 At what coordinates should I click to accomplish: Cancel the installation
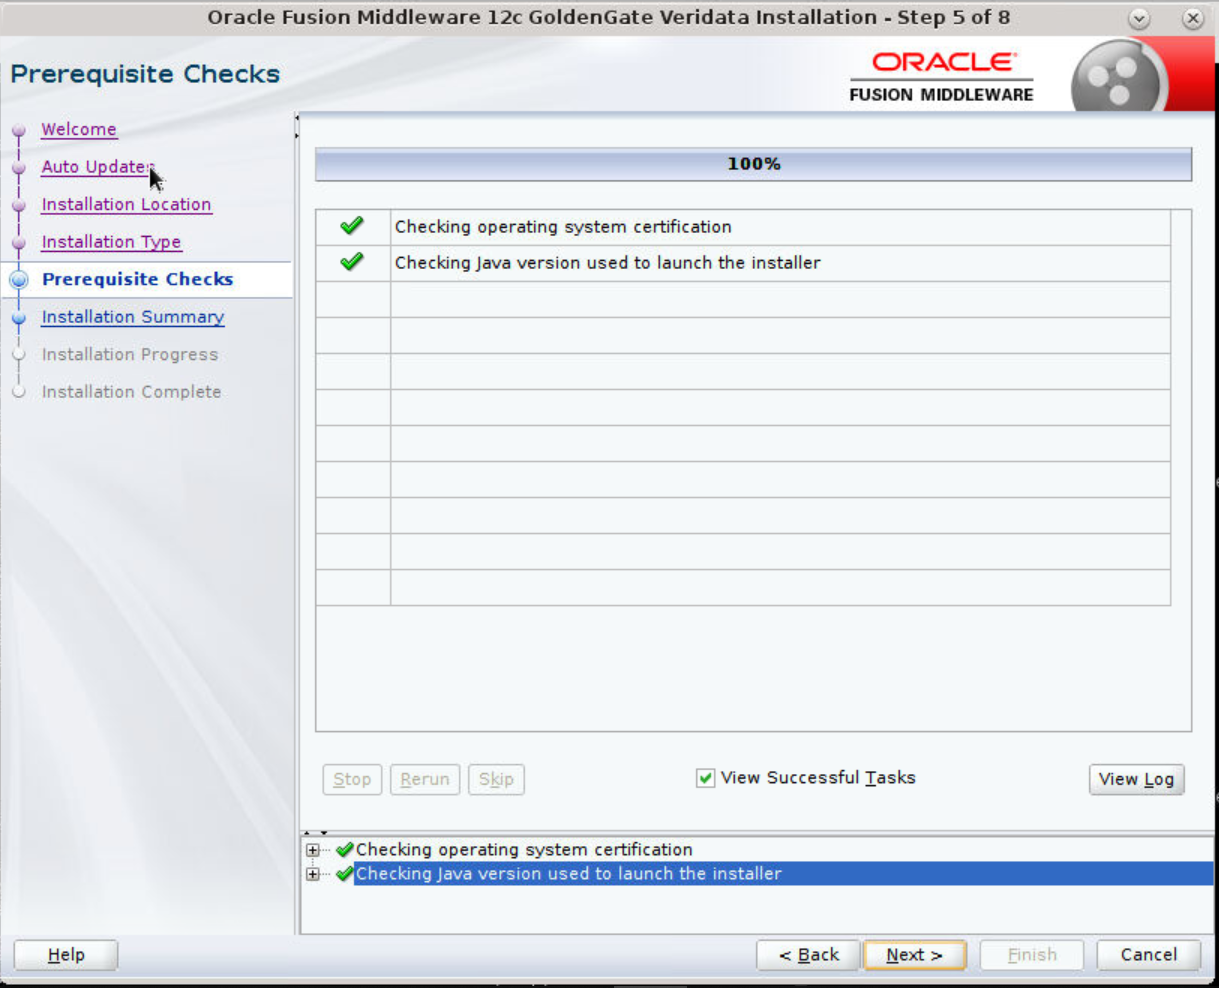1148,955
